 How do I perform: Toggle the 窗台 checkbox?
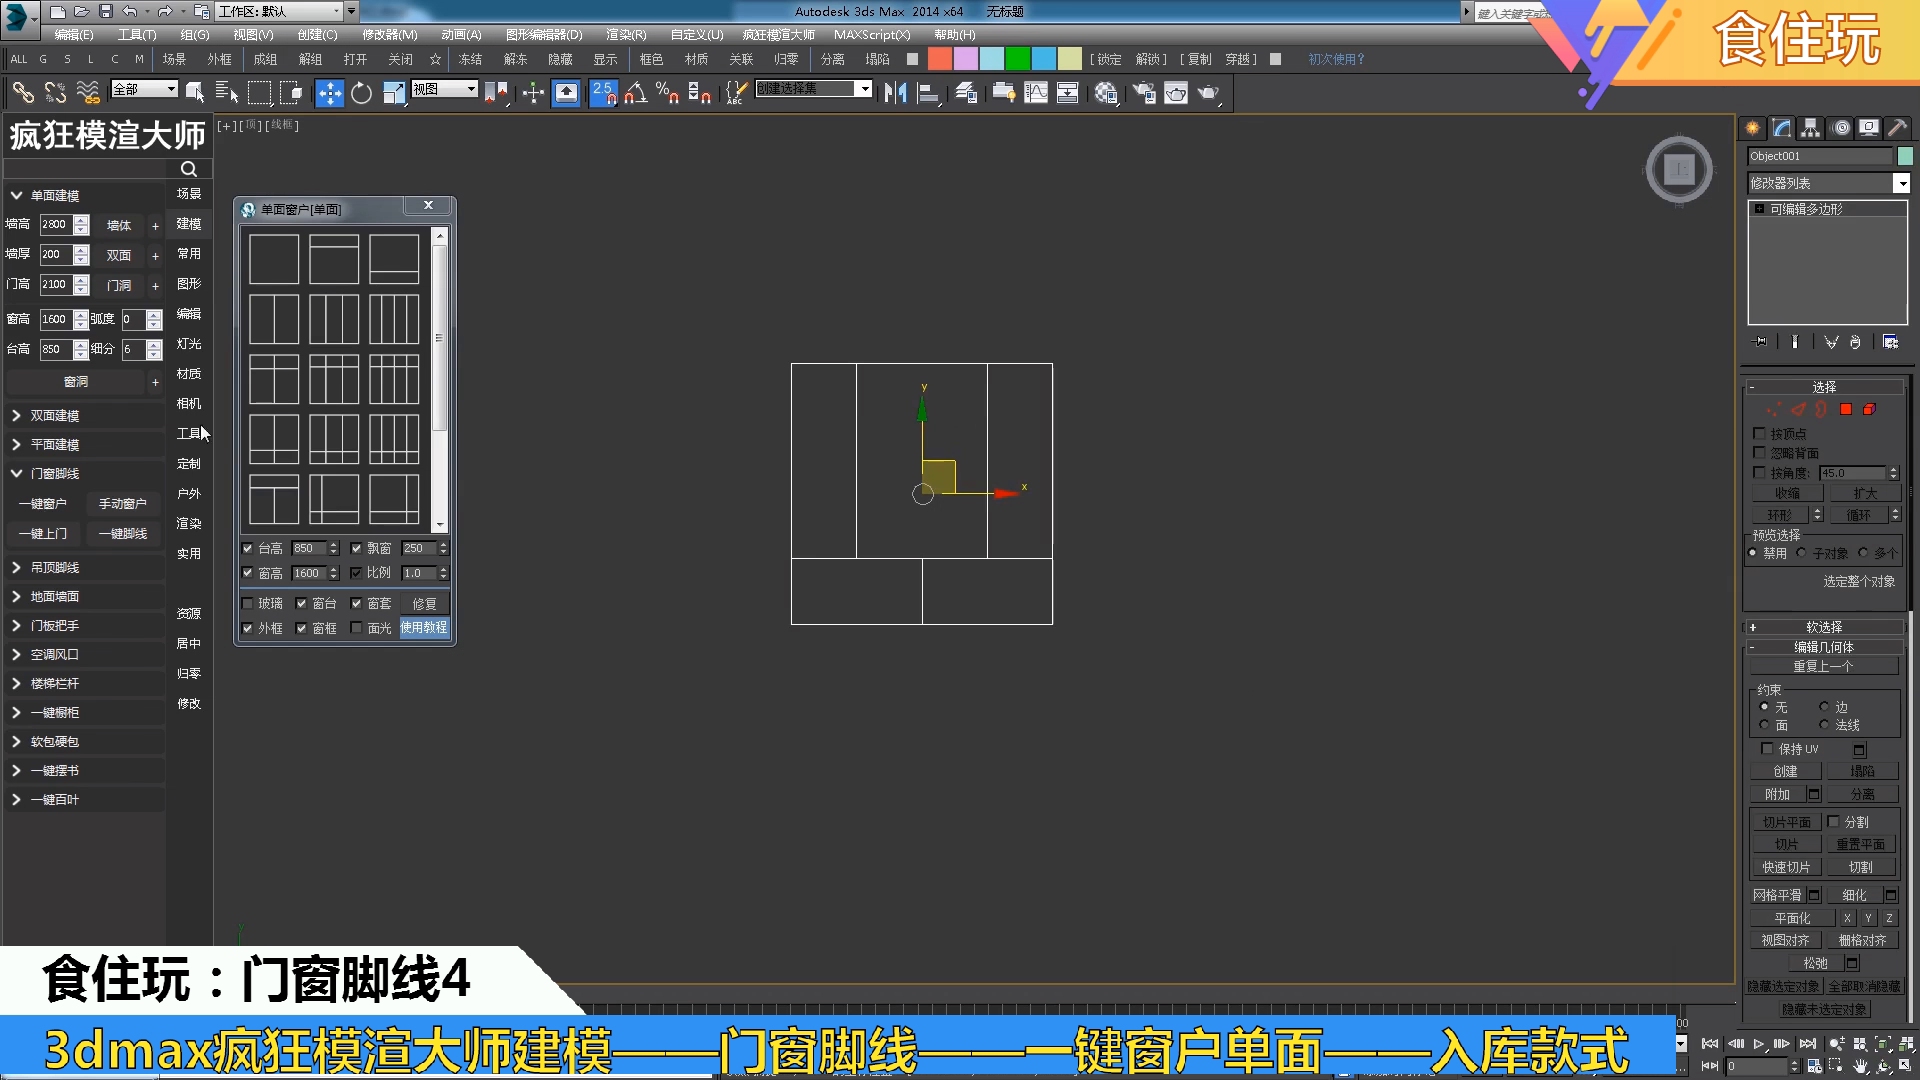tap(301, 603)
